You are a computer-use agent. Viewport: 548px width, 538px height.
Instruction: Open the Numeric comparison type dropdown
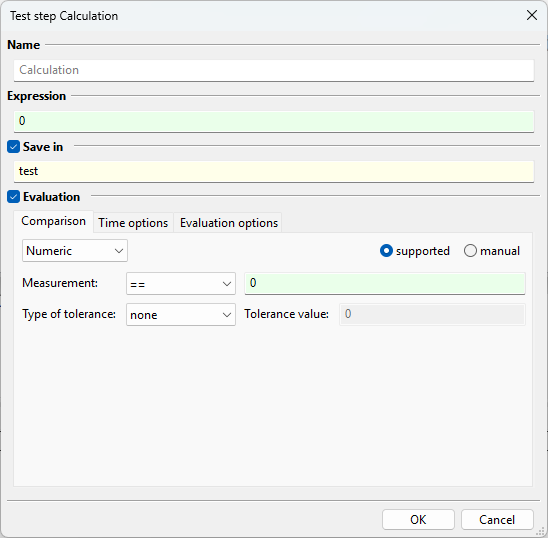click(75, 251)
